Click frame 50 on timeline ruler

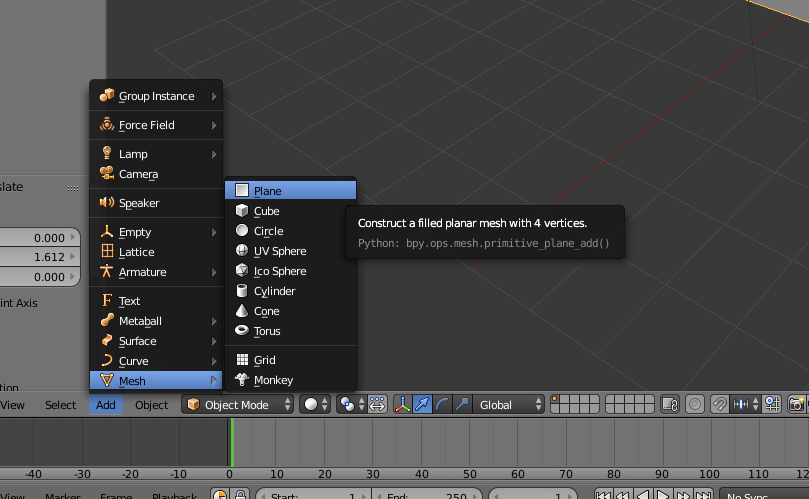(470, 474)
